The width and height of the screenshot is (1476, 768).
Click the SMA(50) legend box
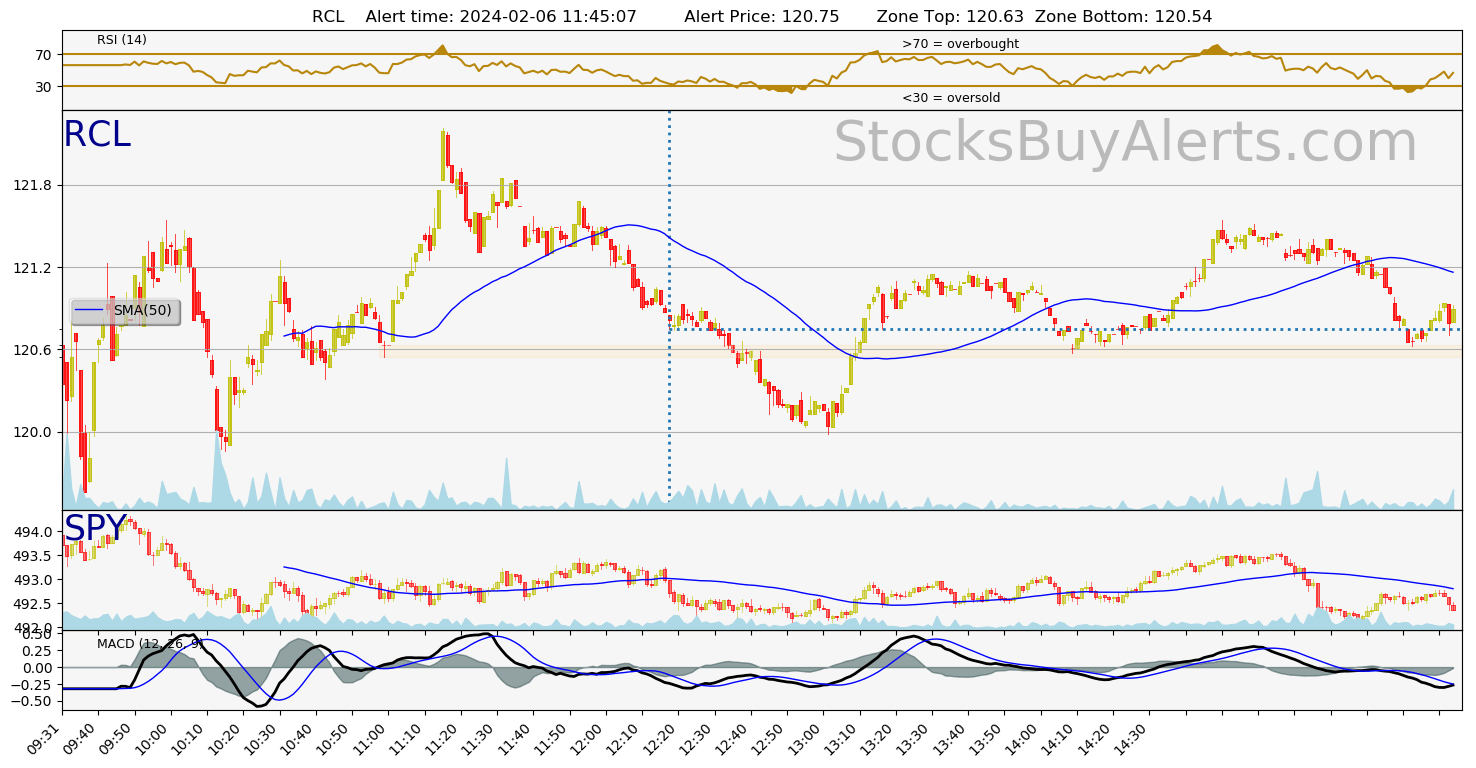[x=125, y=311]
